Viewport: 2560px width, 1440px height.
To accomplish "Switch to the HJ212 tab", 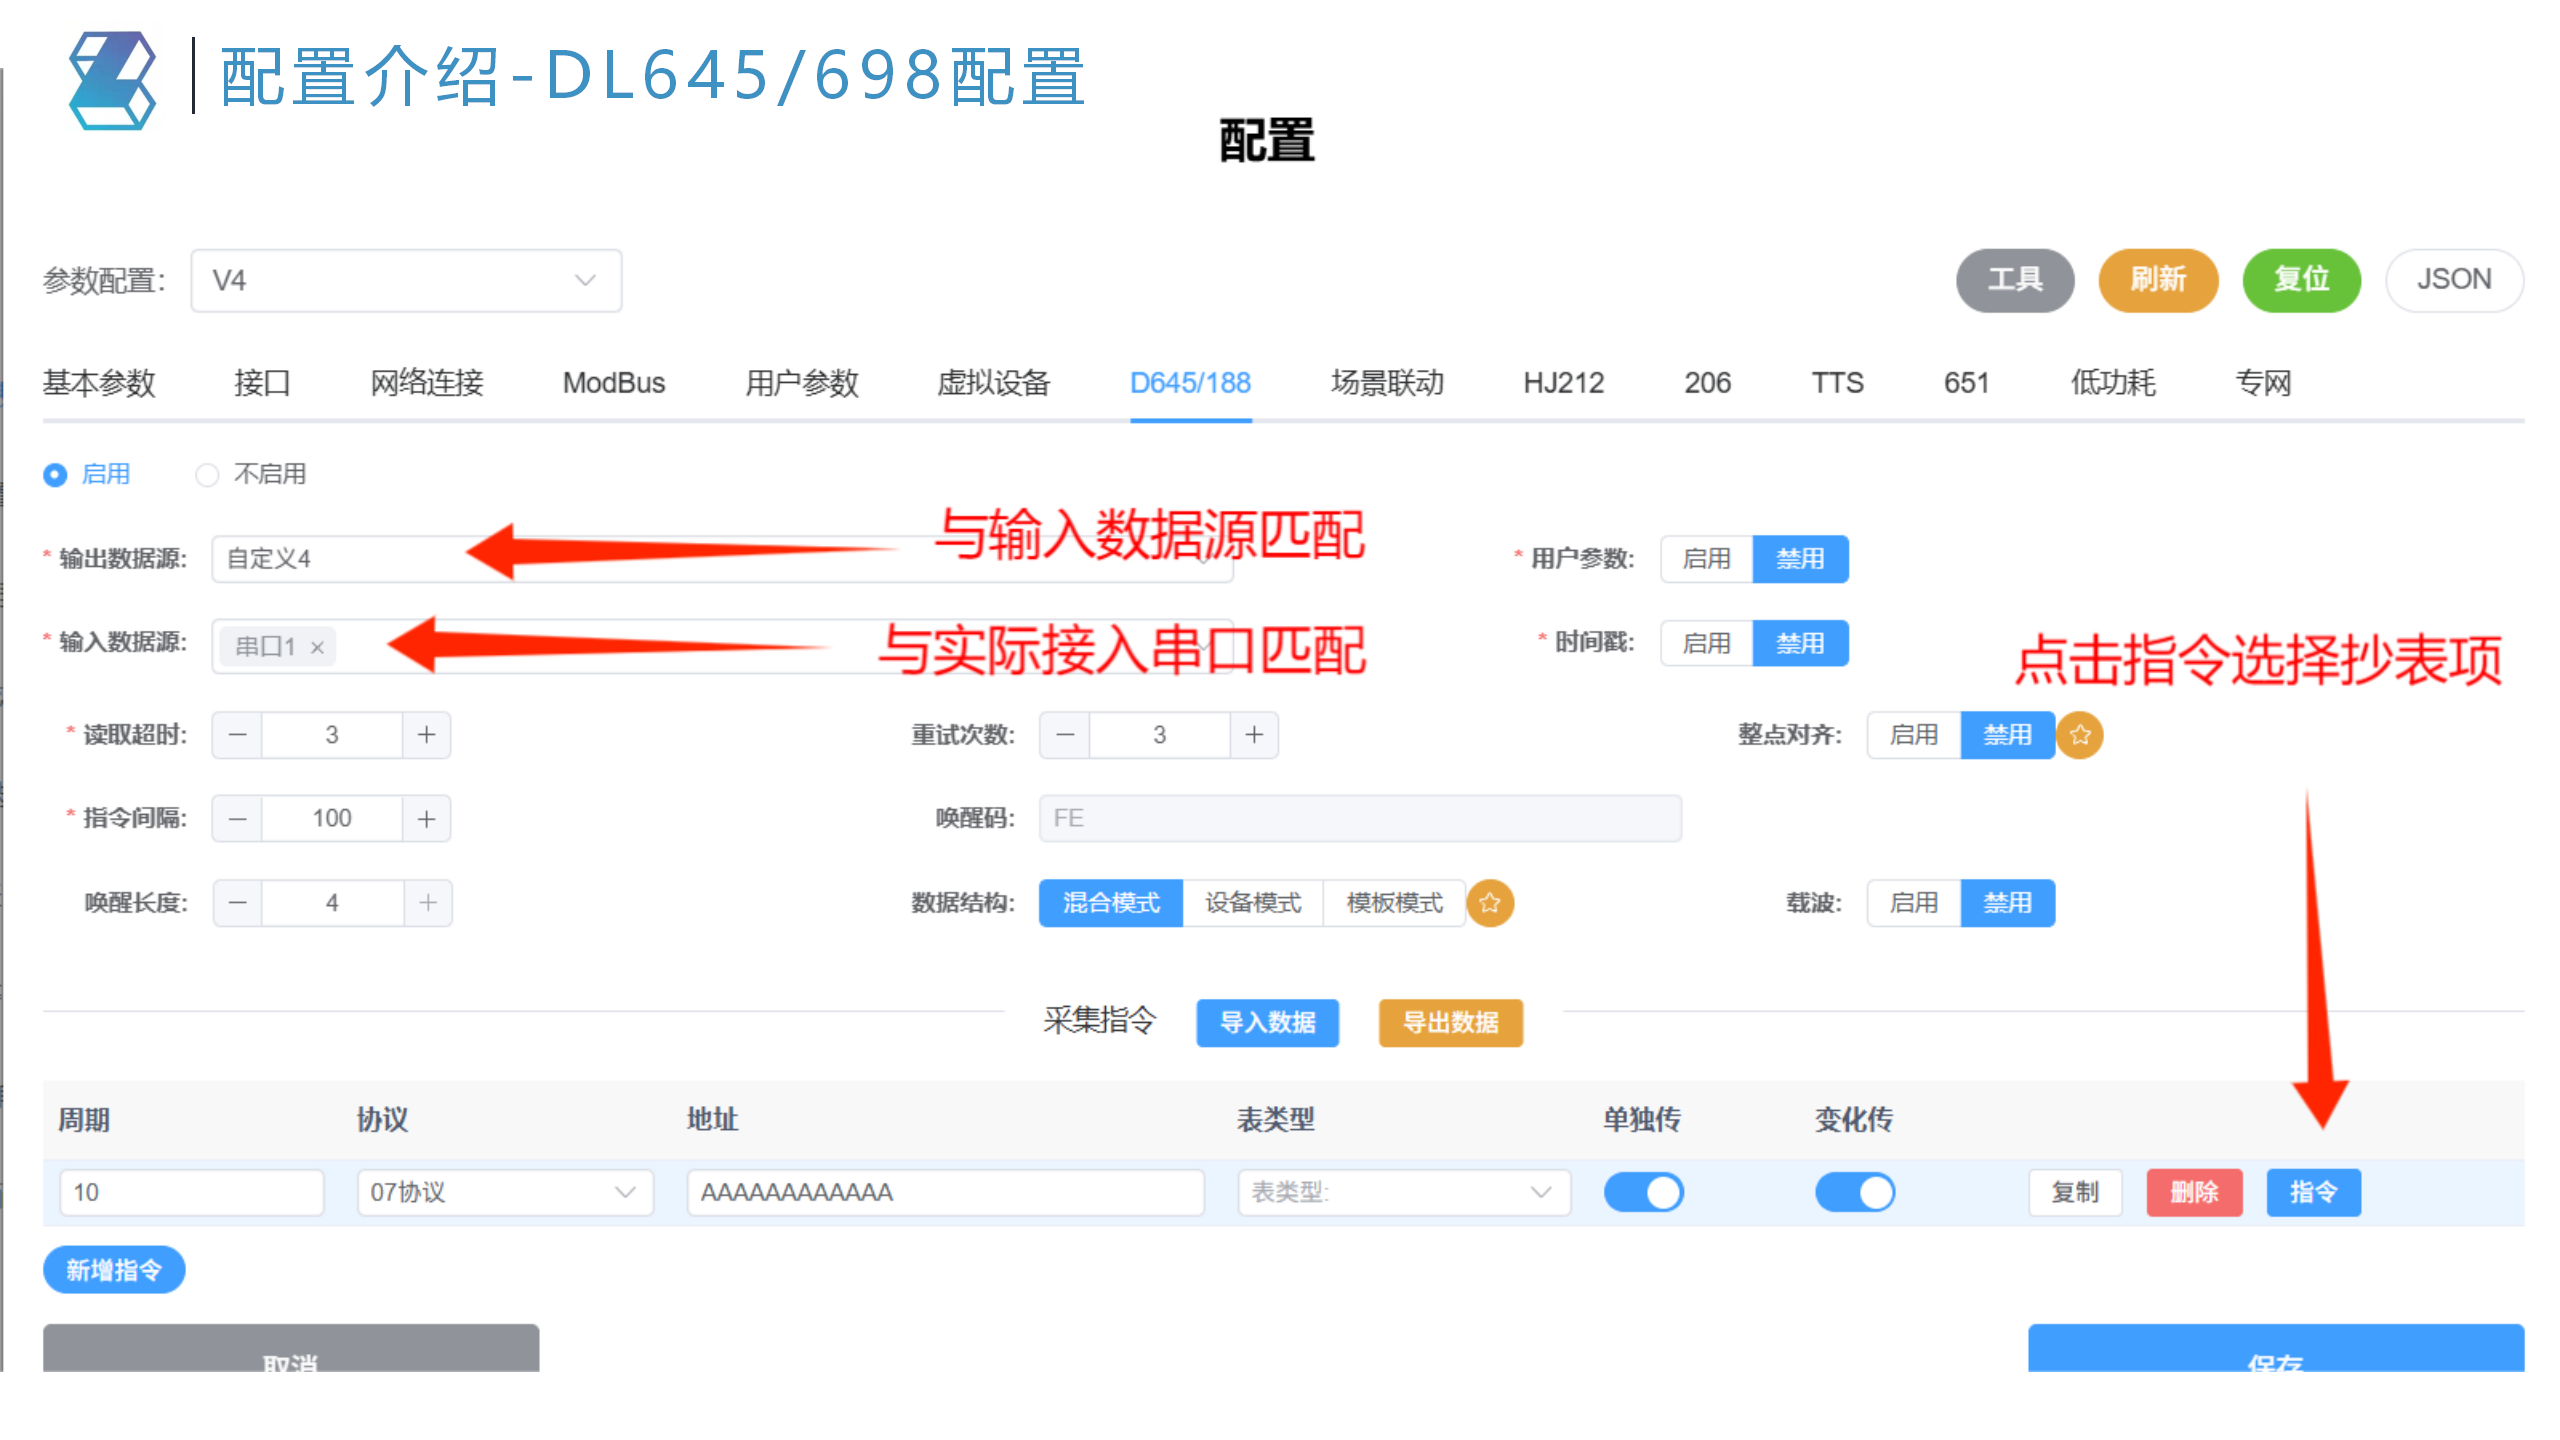I will click(1564, 383).
